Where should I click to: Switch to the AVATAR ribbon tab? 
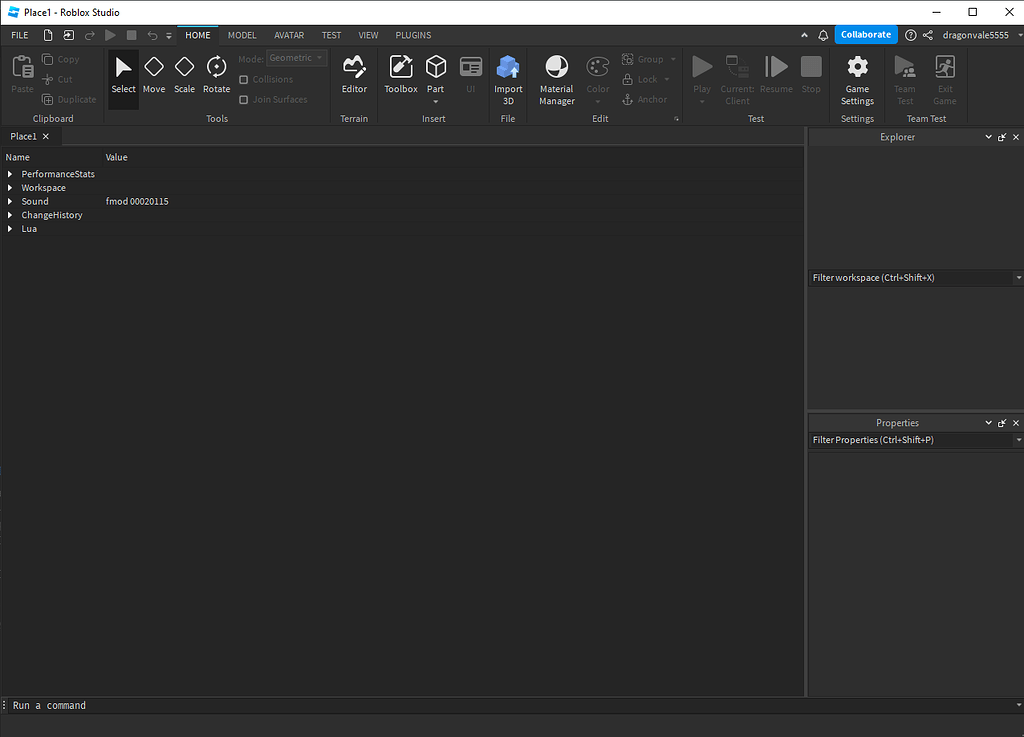click(289, 35)
